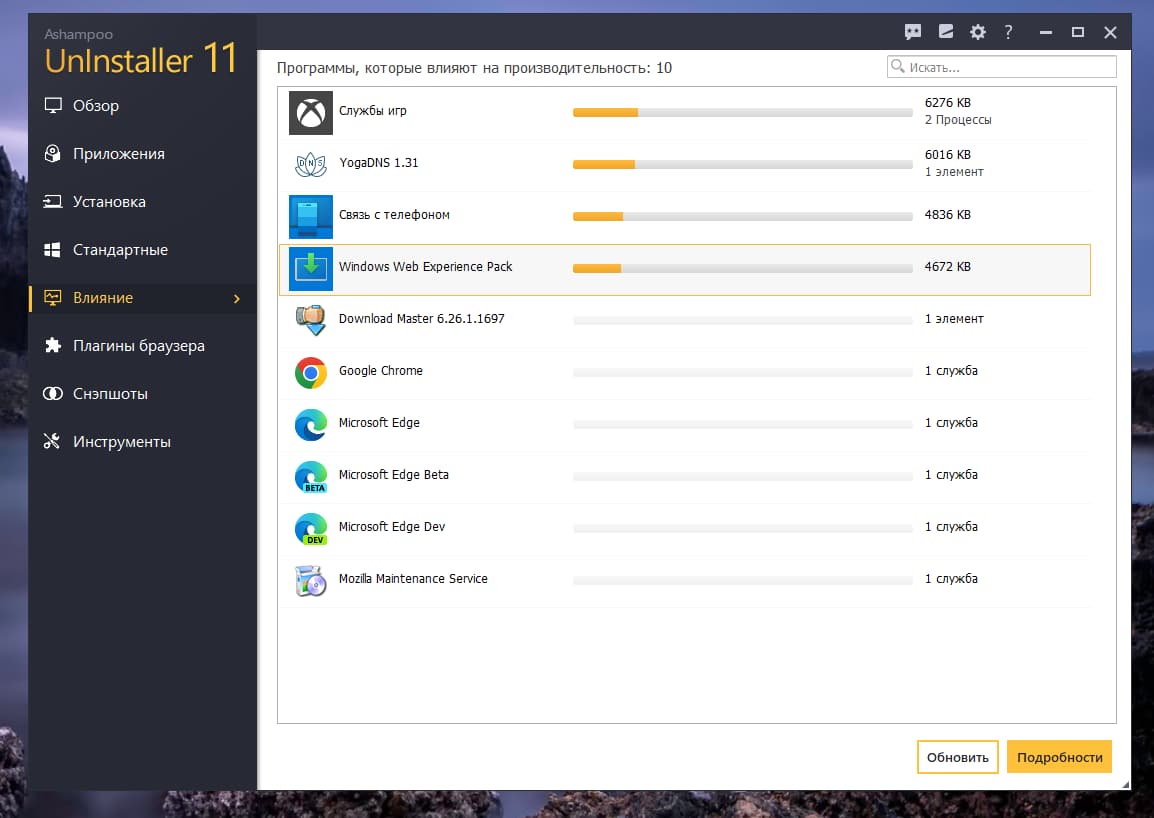Open feedback via speech bubble icon
The image size is (1154, 818).
[x=912, y=32]
